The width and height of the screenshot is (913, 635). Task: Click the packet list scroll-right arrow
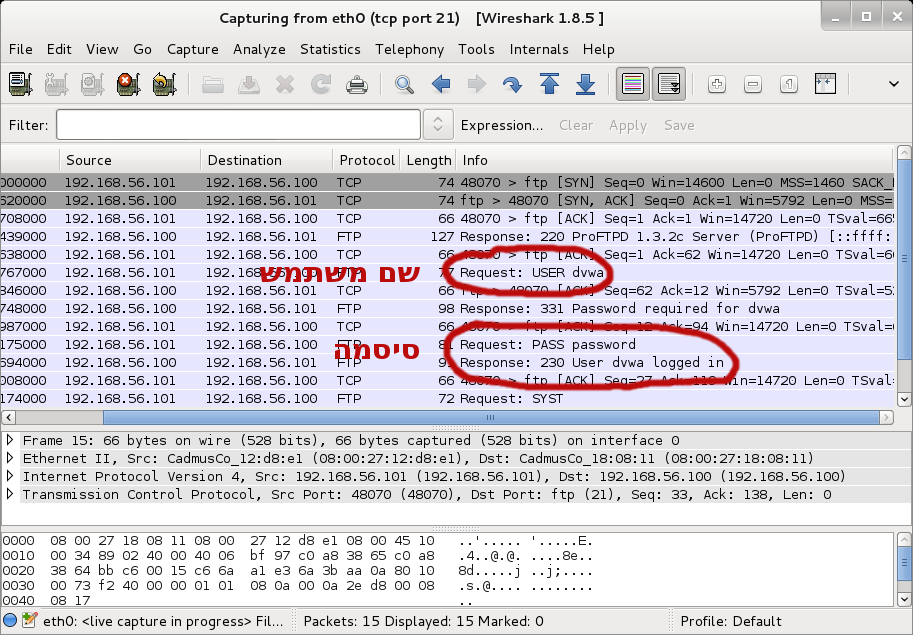886,417
